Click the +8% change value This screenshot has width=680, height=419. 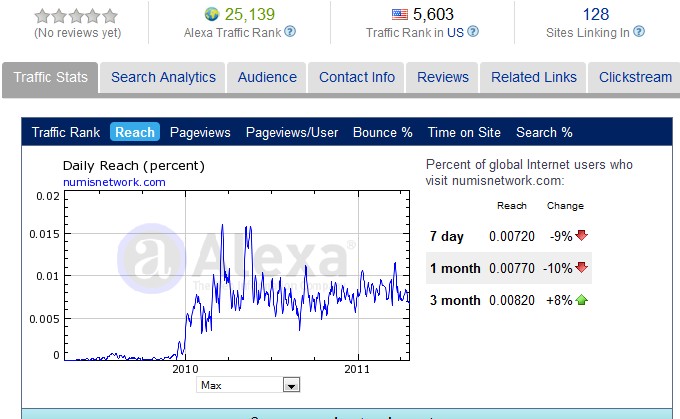tap(559, 300)
